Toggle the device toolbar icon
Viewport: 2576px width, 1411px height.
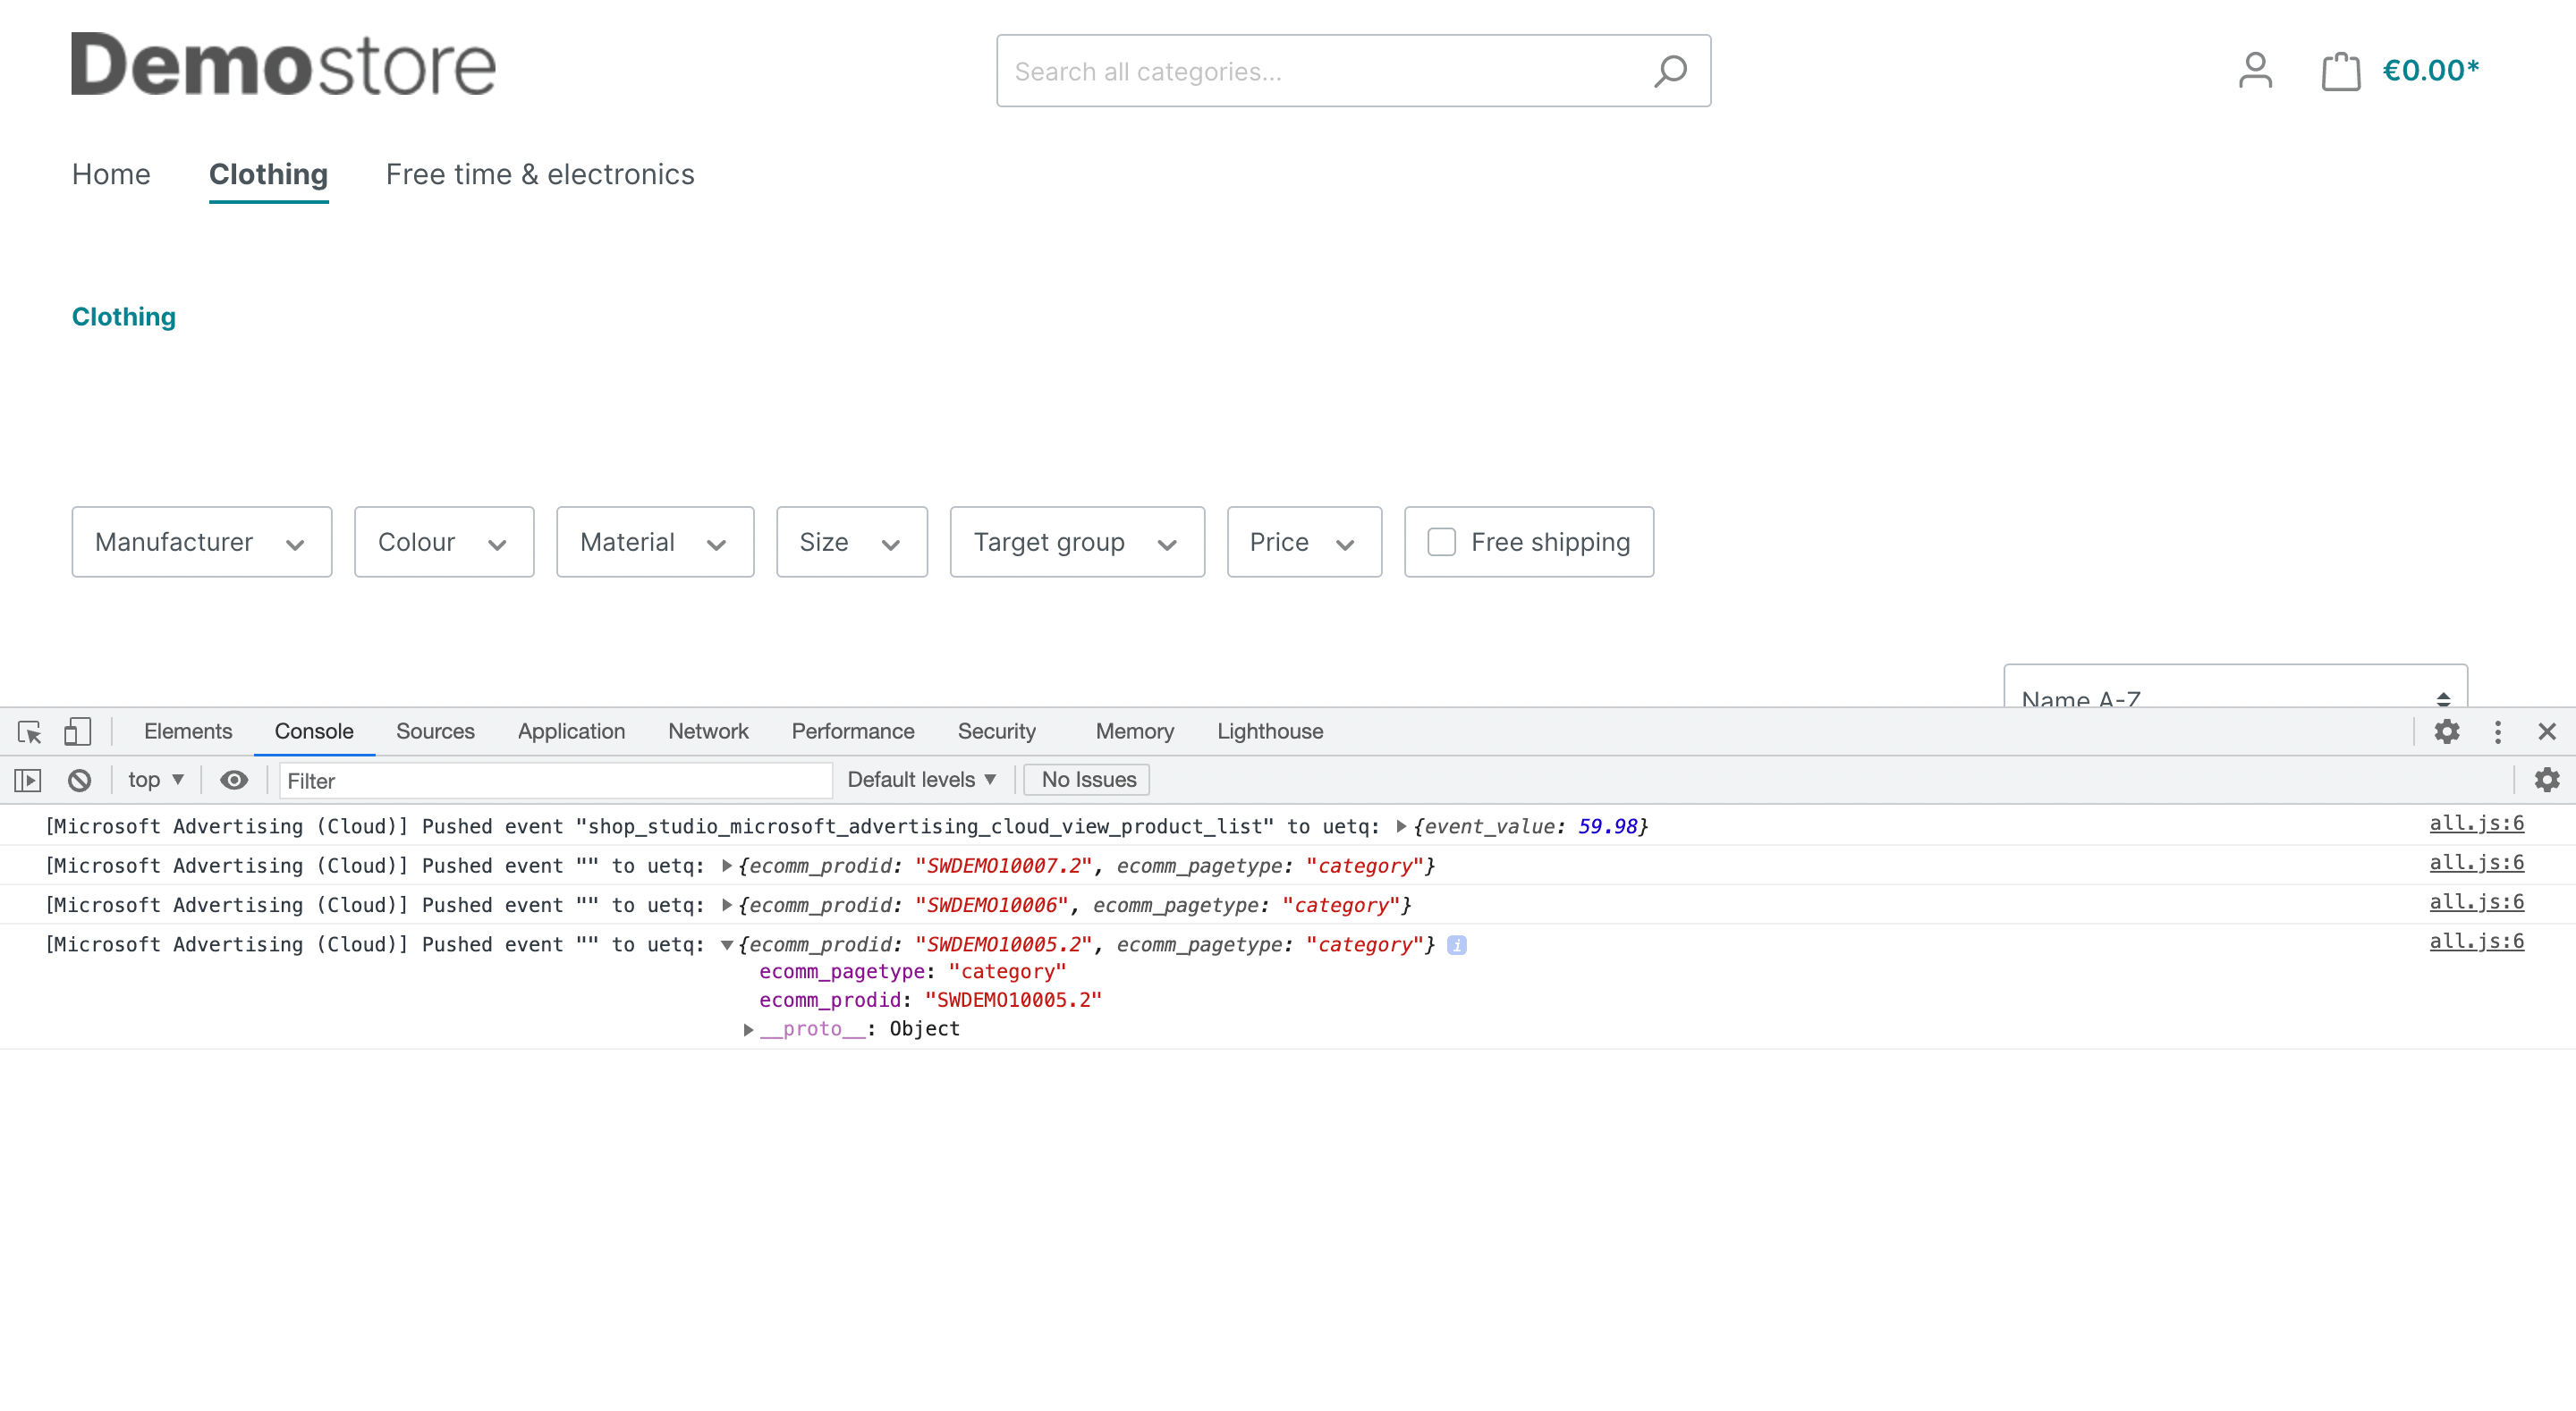[77, 731]
